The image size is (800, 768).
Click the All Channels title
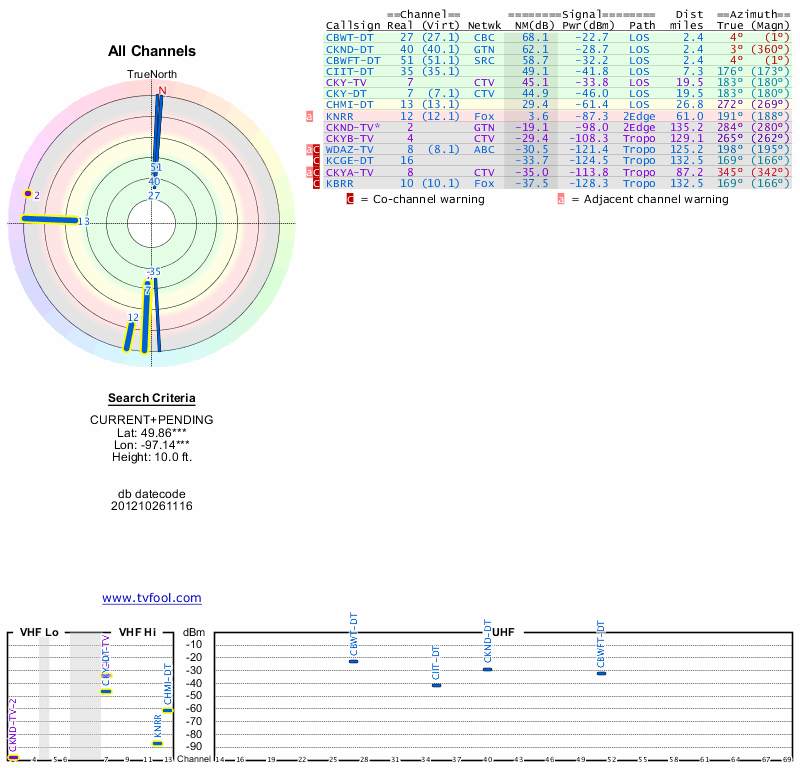[x=152, y=51]
